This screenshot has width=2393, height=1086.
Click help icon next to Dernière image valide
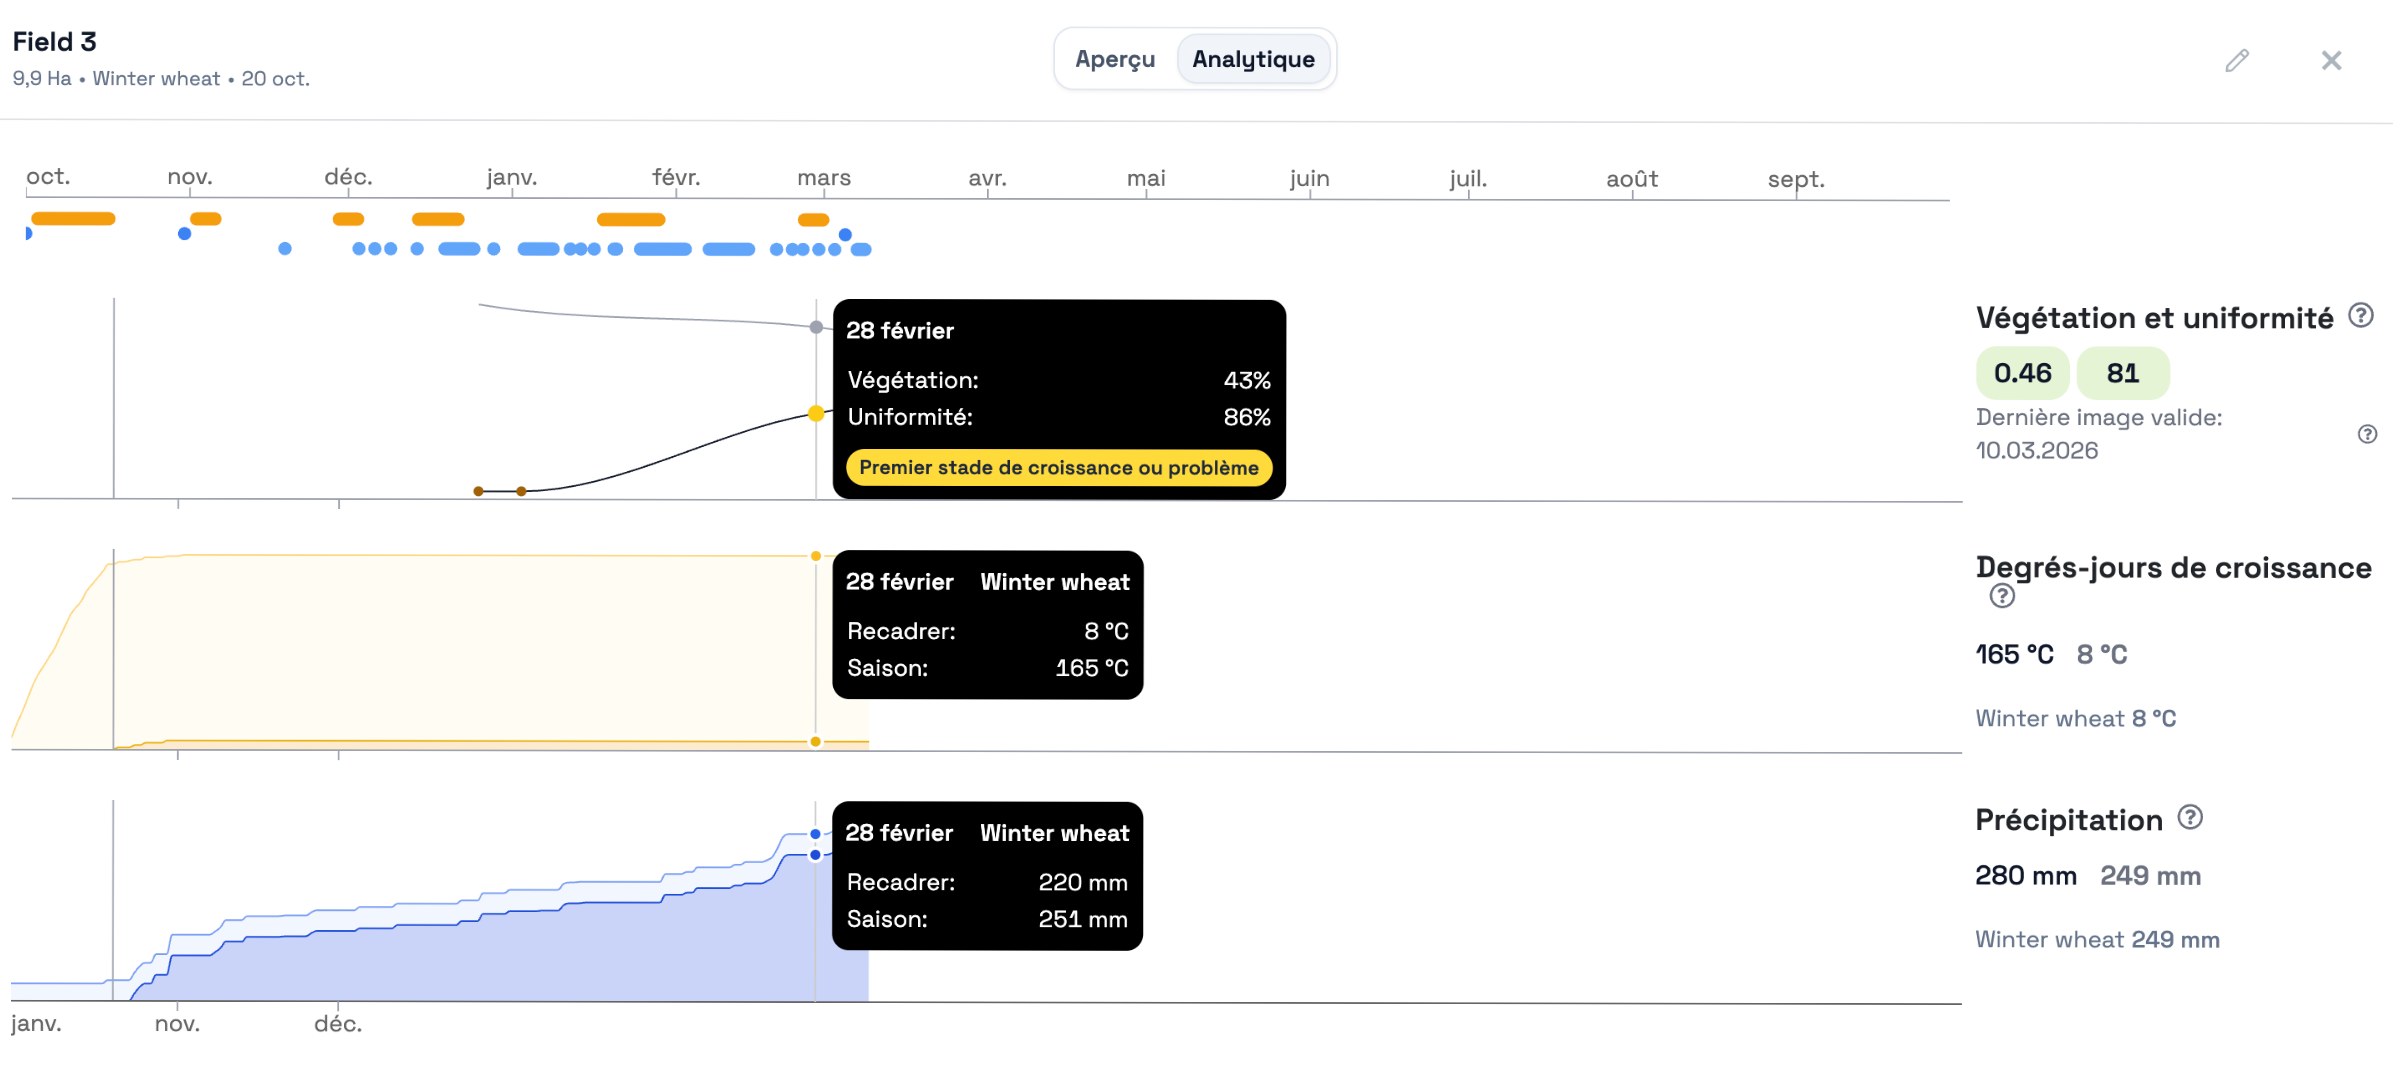[2367, 434]
